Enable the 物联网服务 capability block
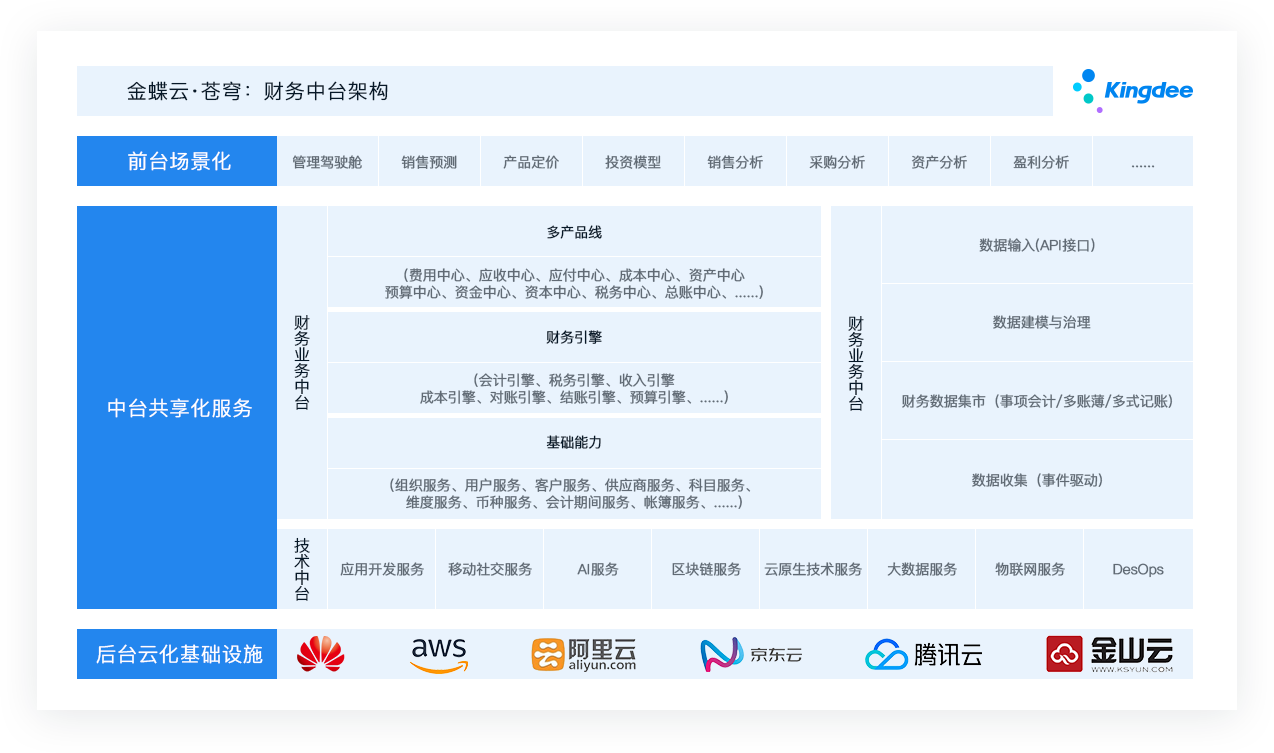The width and height of the screenshot is (1274, 753). pos(1029,568)
